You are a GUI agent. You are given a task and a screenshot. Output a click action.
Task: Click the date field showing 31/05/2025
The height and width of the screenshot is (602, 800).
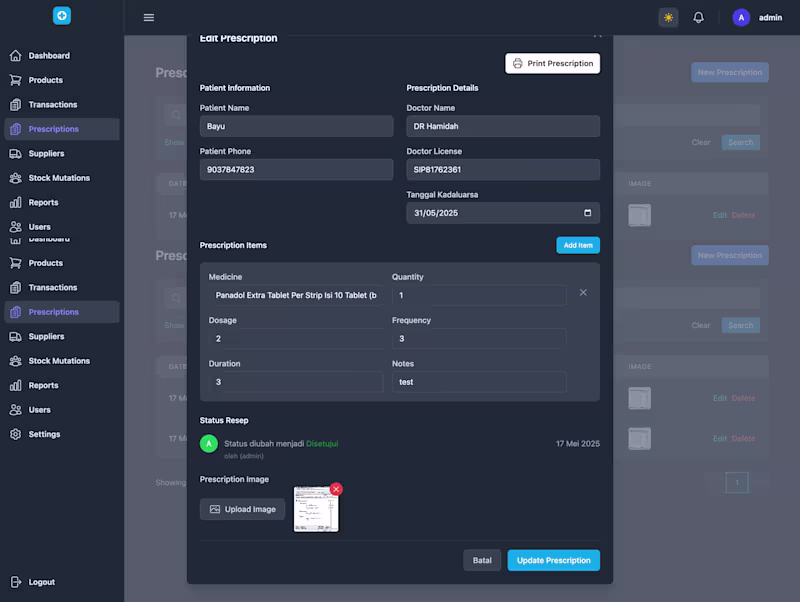(x=503, y=213)
